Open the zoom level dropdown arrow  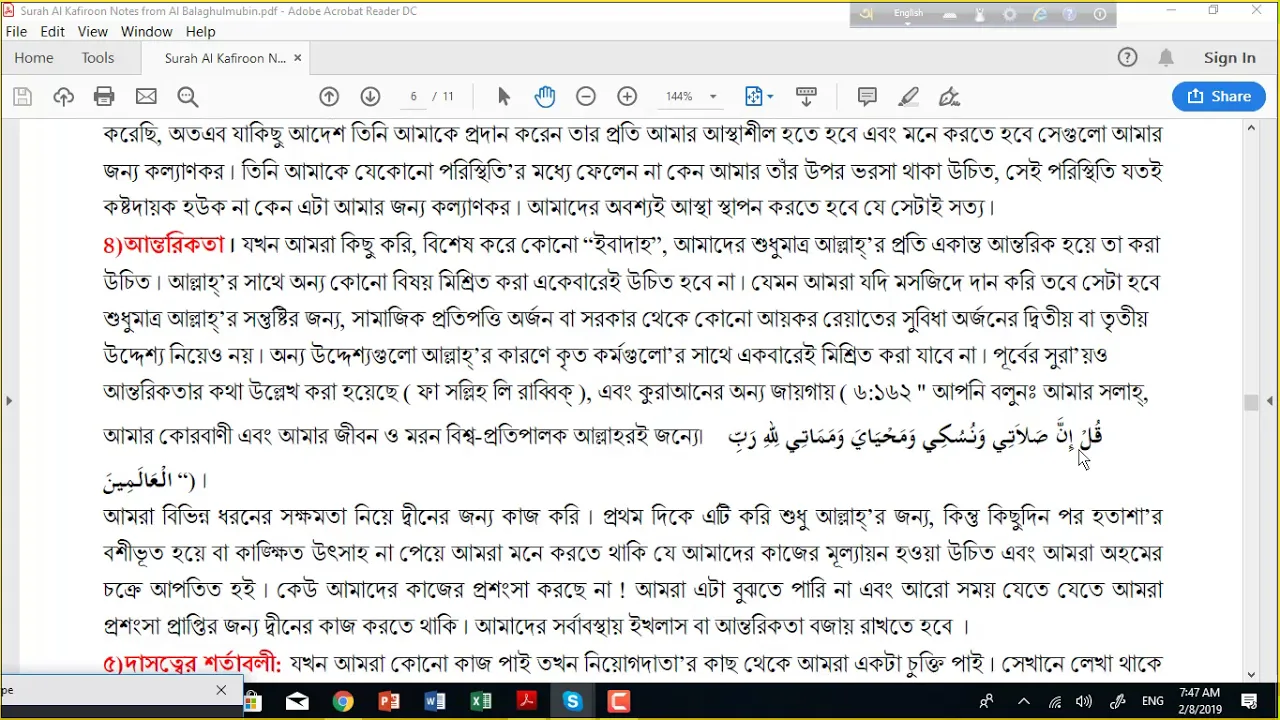tap(713, 97)
